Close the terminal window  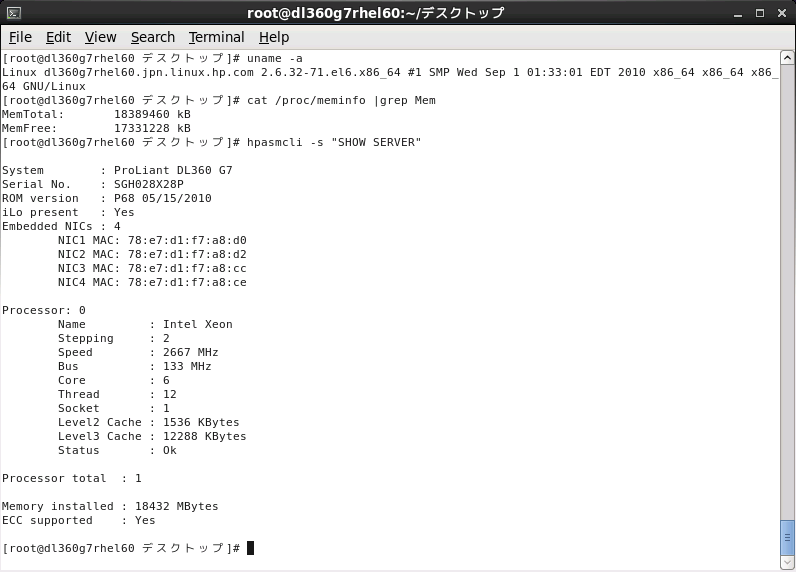[x=782, y=13]
